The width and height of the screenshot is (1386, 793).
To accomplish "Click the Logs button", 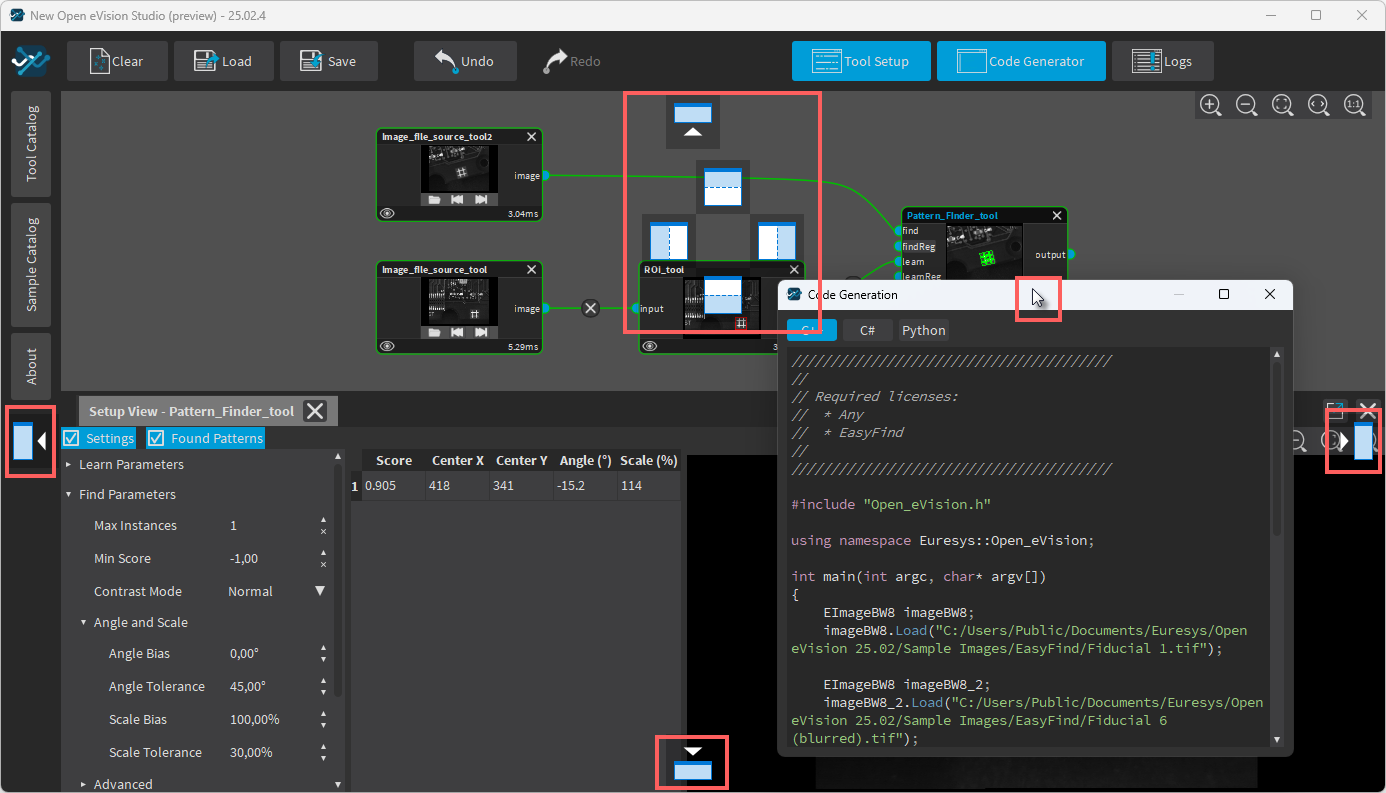I will point(1162,61).
